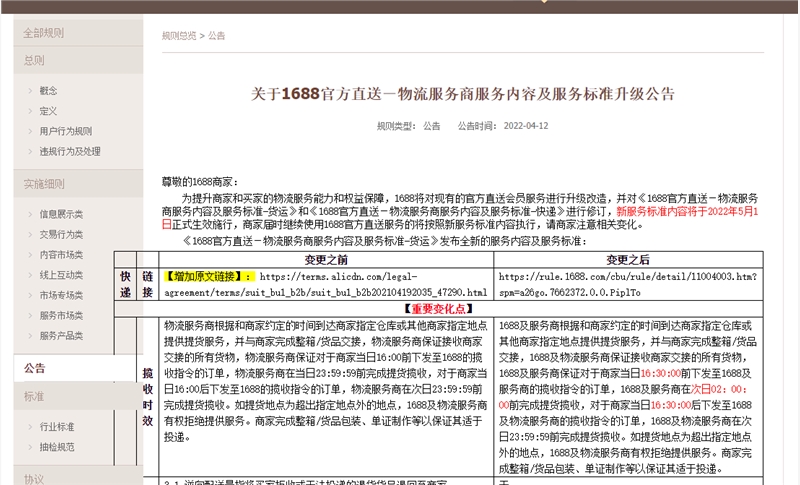Select 信息展示类 in sidebar
This screenshot has height=485, width=800.
pos(61,214)
